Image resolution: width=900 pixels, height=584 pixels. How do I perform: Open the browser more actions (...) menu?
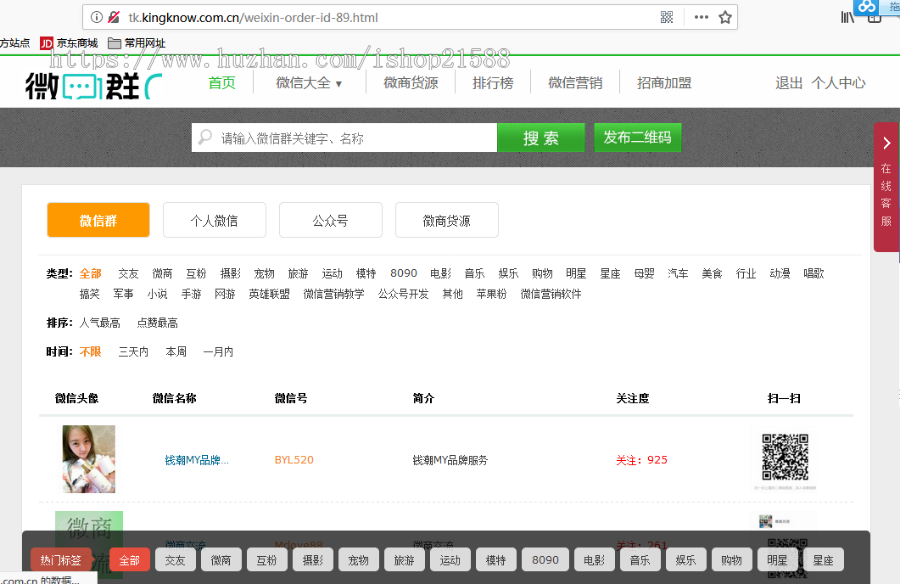(700, 17)
